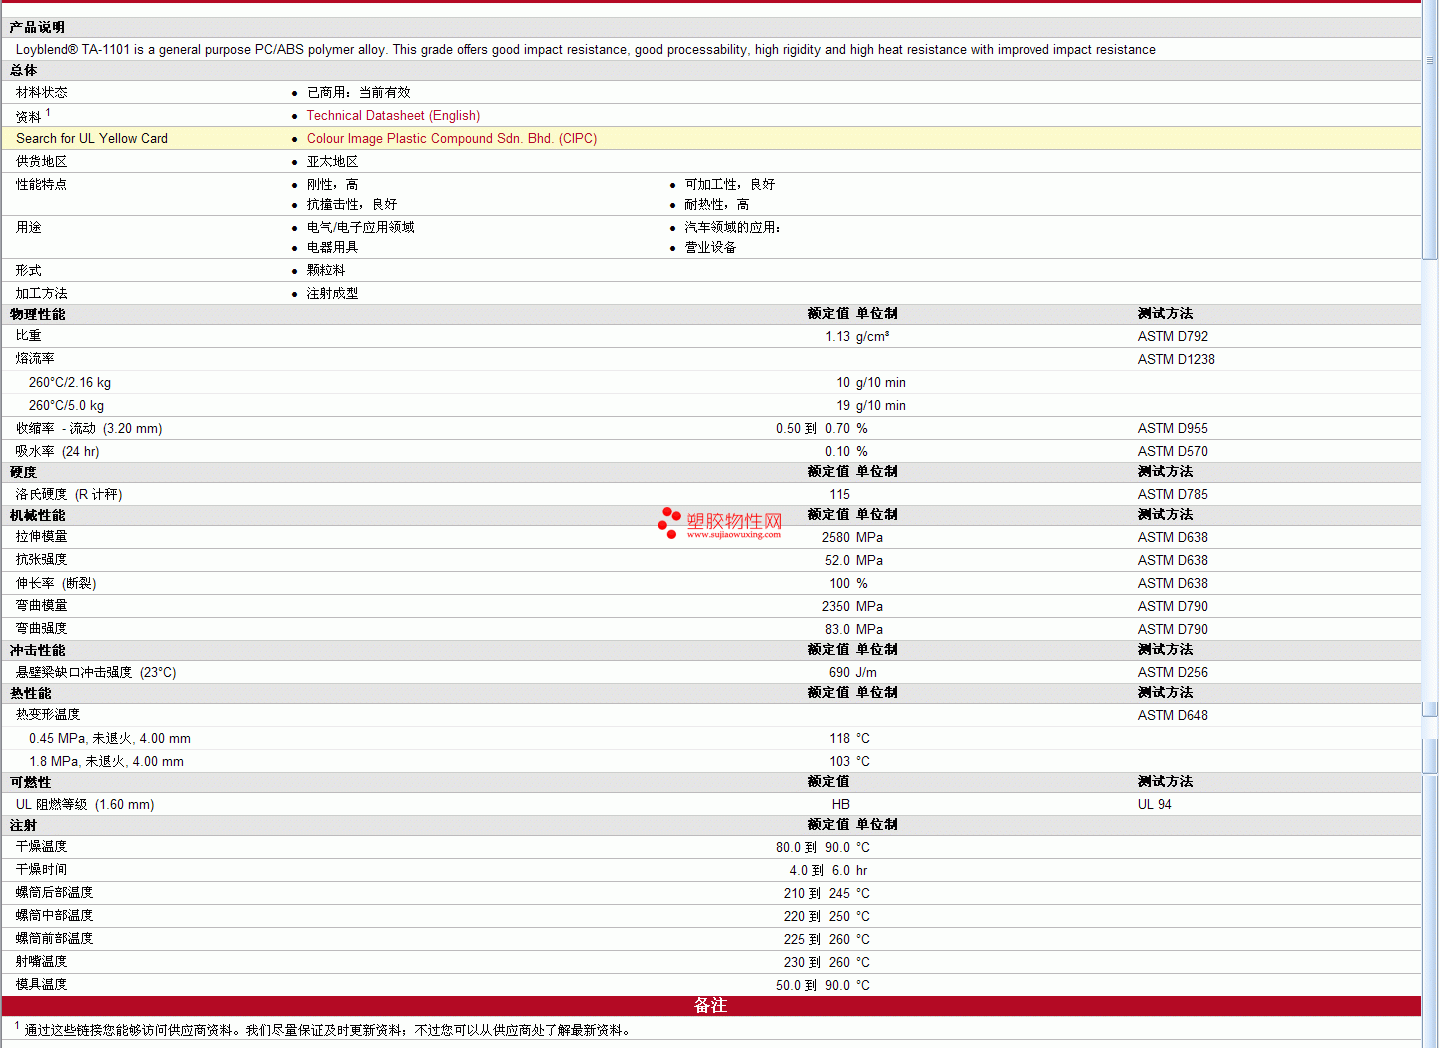Screen dimensions: 1440x1048
Task: Click the '19' melt flow value
Action: 843,405
